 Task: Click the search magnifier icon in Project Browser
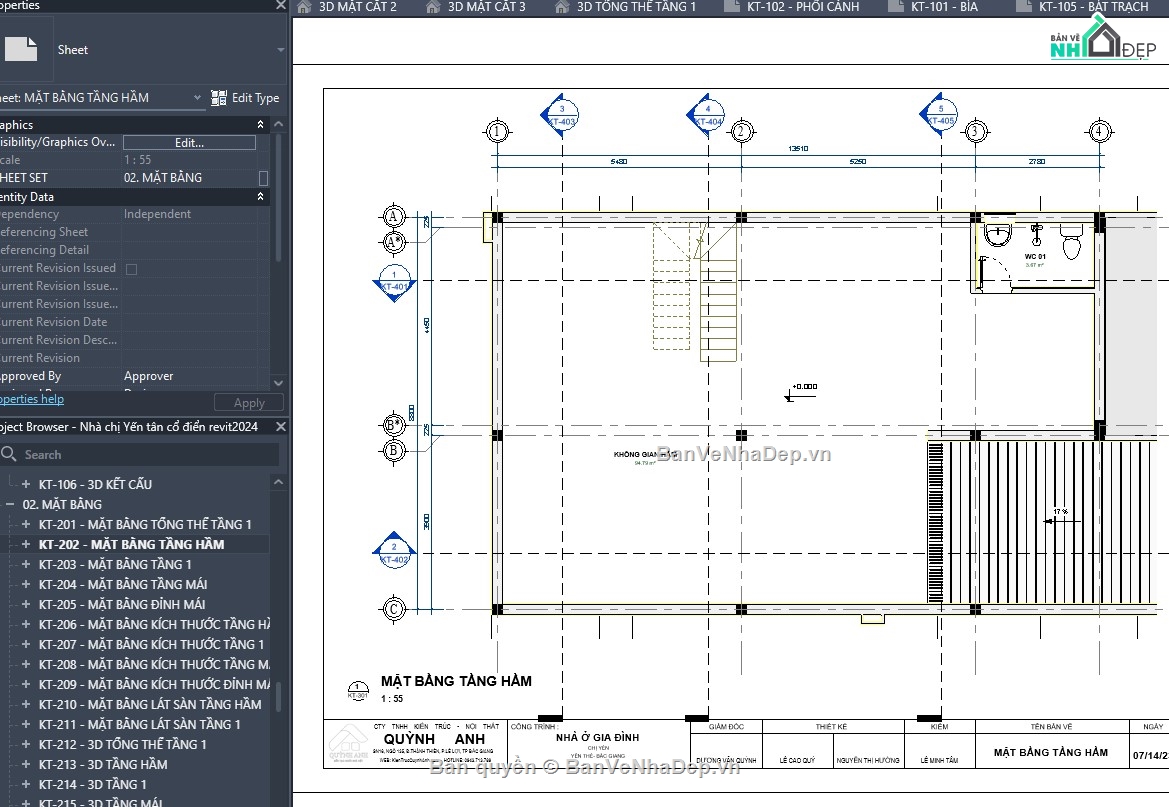pyautogui.click(x=9, y=454)
